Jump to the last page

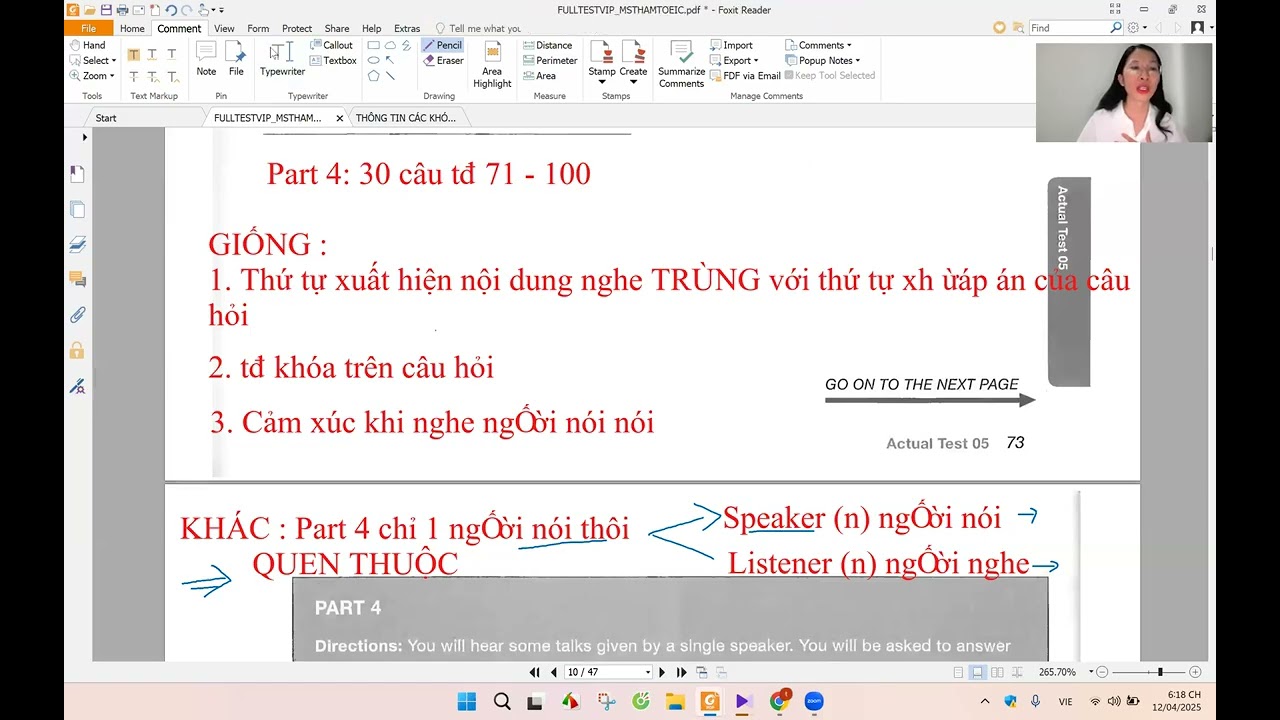(x=682, y=672)
